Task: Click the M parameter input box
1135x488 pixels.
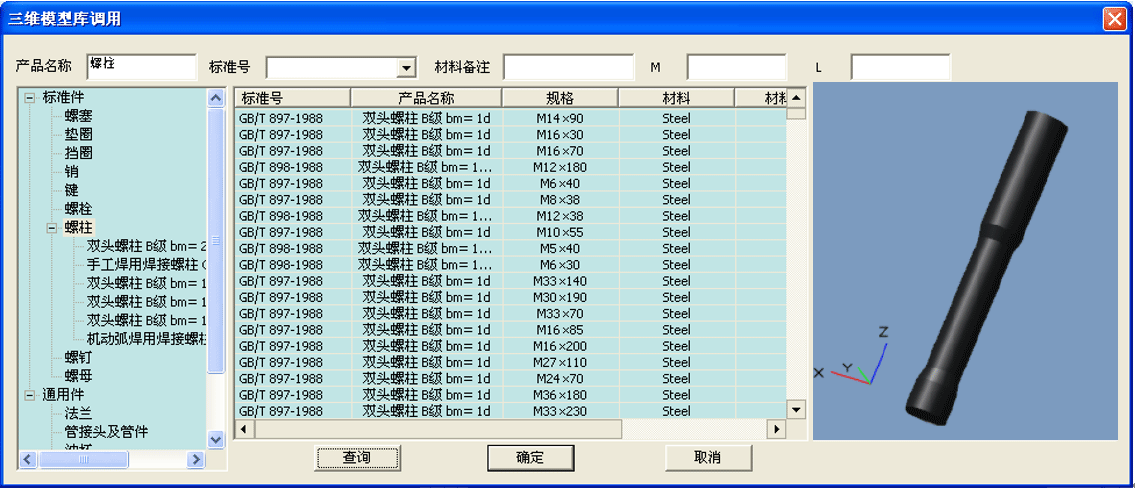Action: (x=736, y=67)
